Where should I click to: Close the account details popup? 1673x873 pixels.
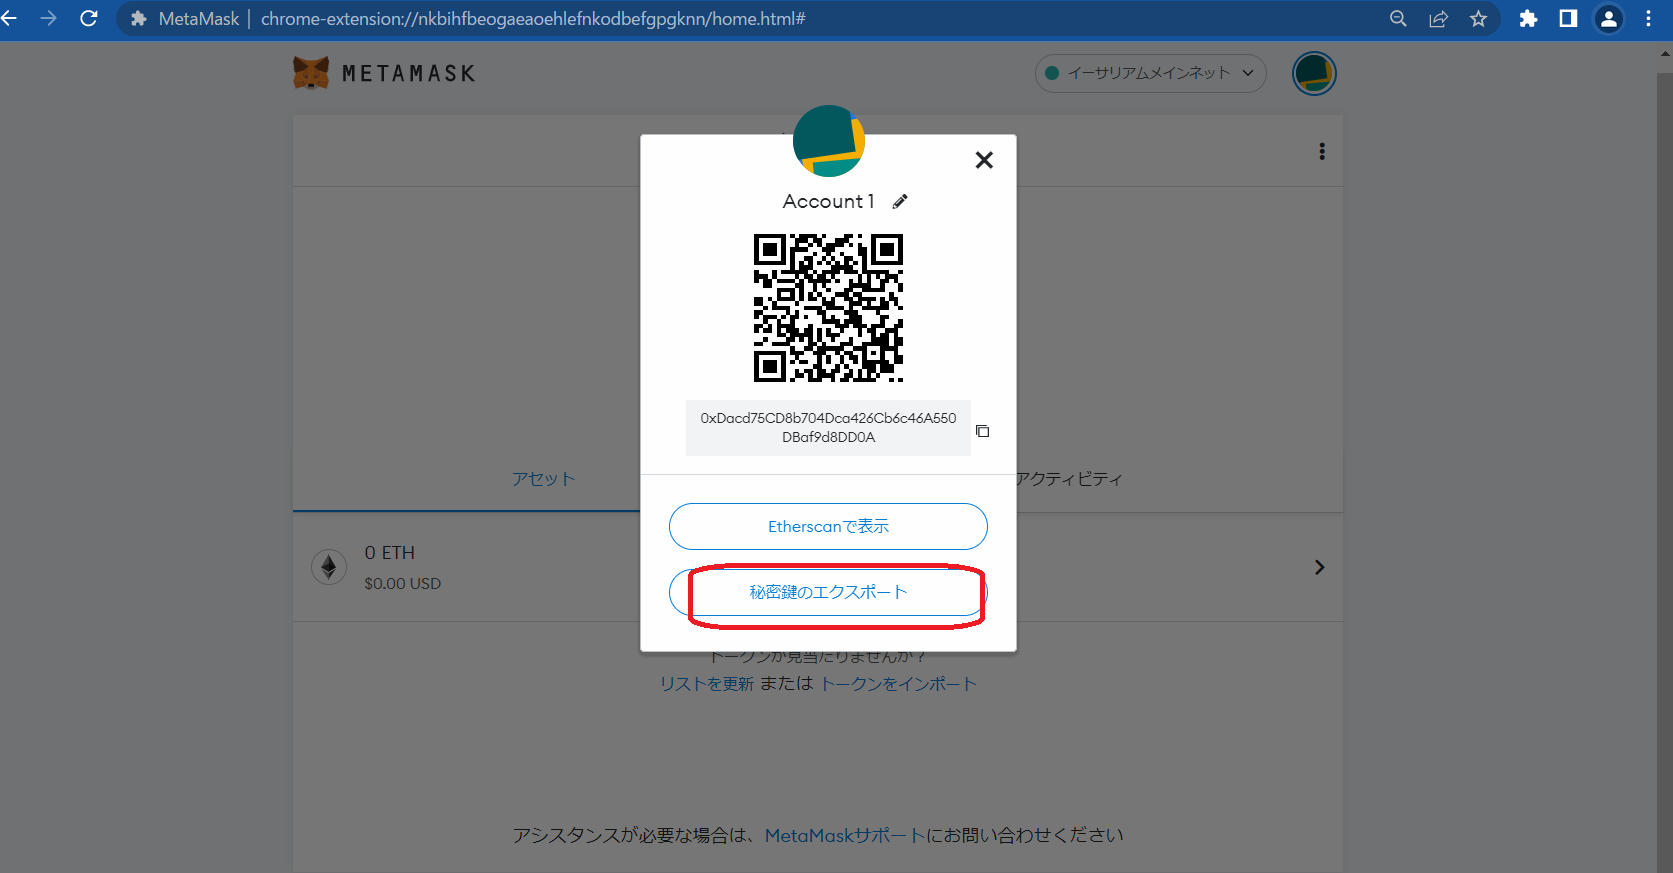tap(984, 160)
